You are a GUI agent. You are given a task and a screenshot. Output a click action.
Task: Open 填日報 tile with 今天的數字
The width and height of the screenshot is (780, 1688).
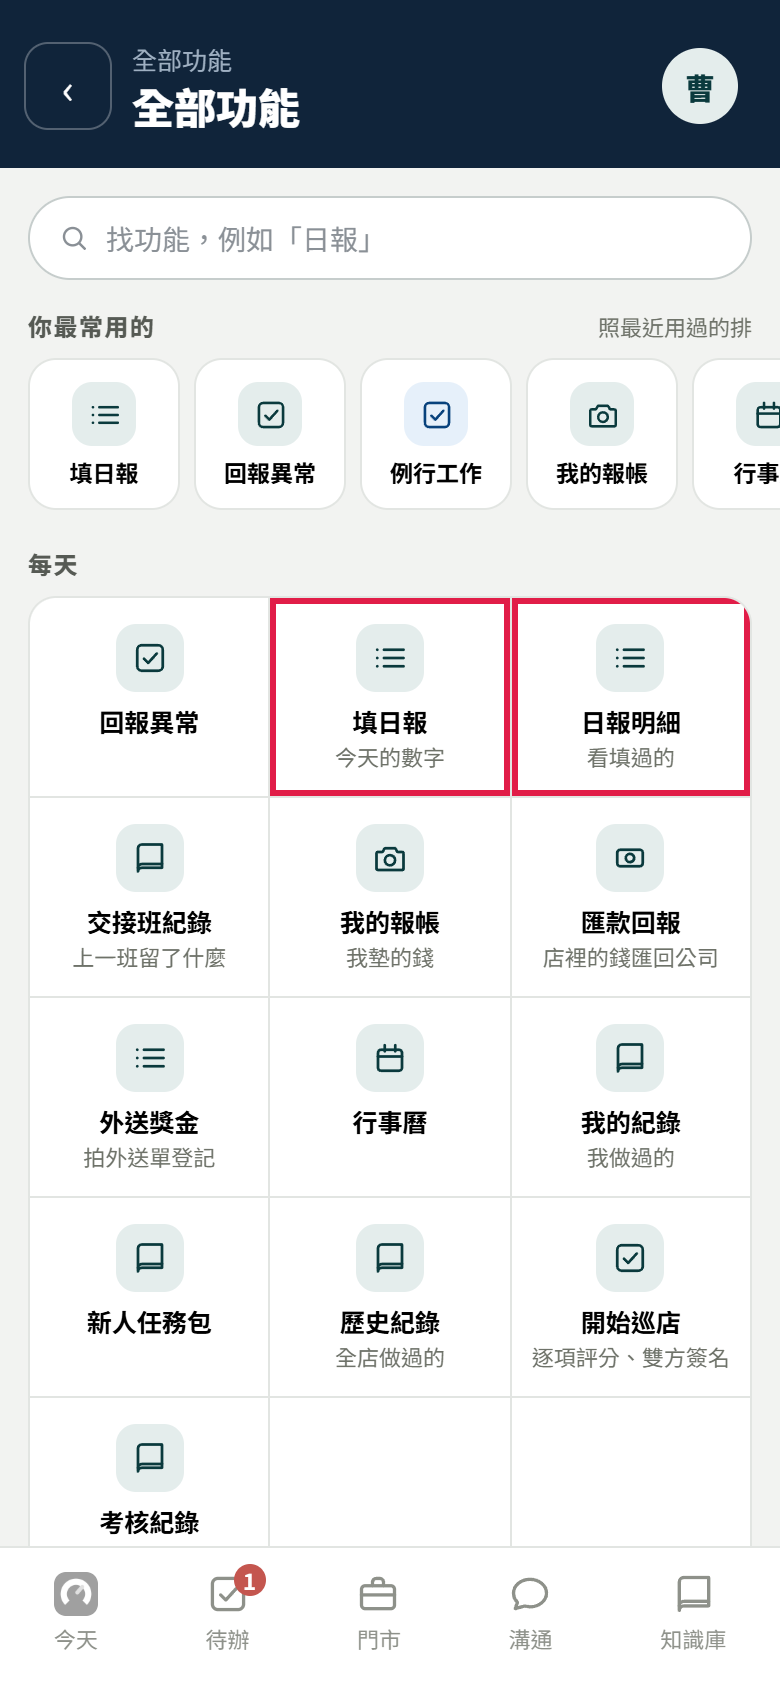tap(390, 697)
